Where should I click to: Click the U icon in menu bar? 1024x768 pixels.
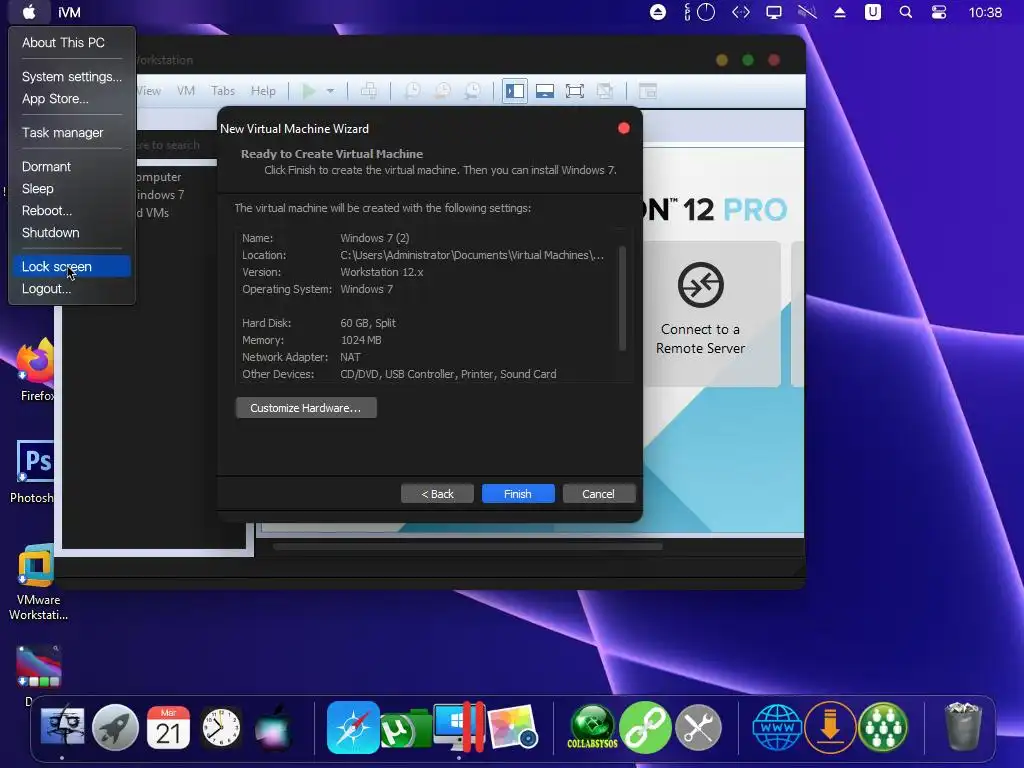pos(873,12)
